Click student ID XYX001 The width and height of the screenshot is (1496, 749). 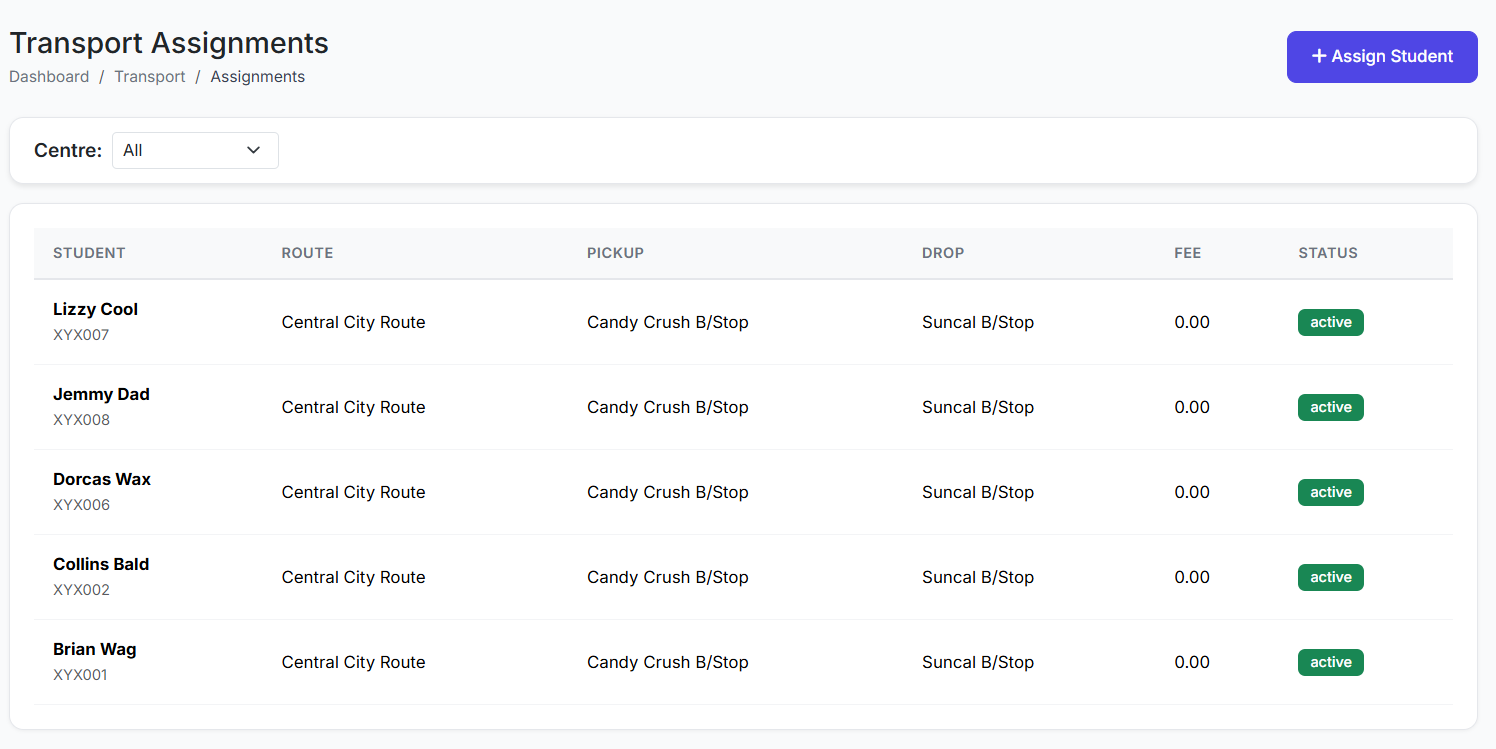tap(80, 675)
